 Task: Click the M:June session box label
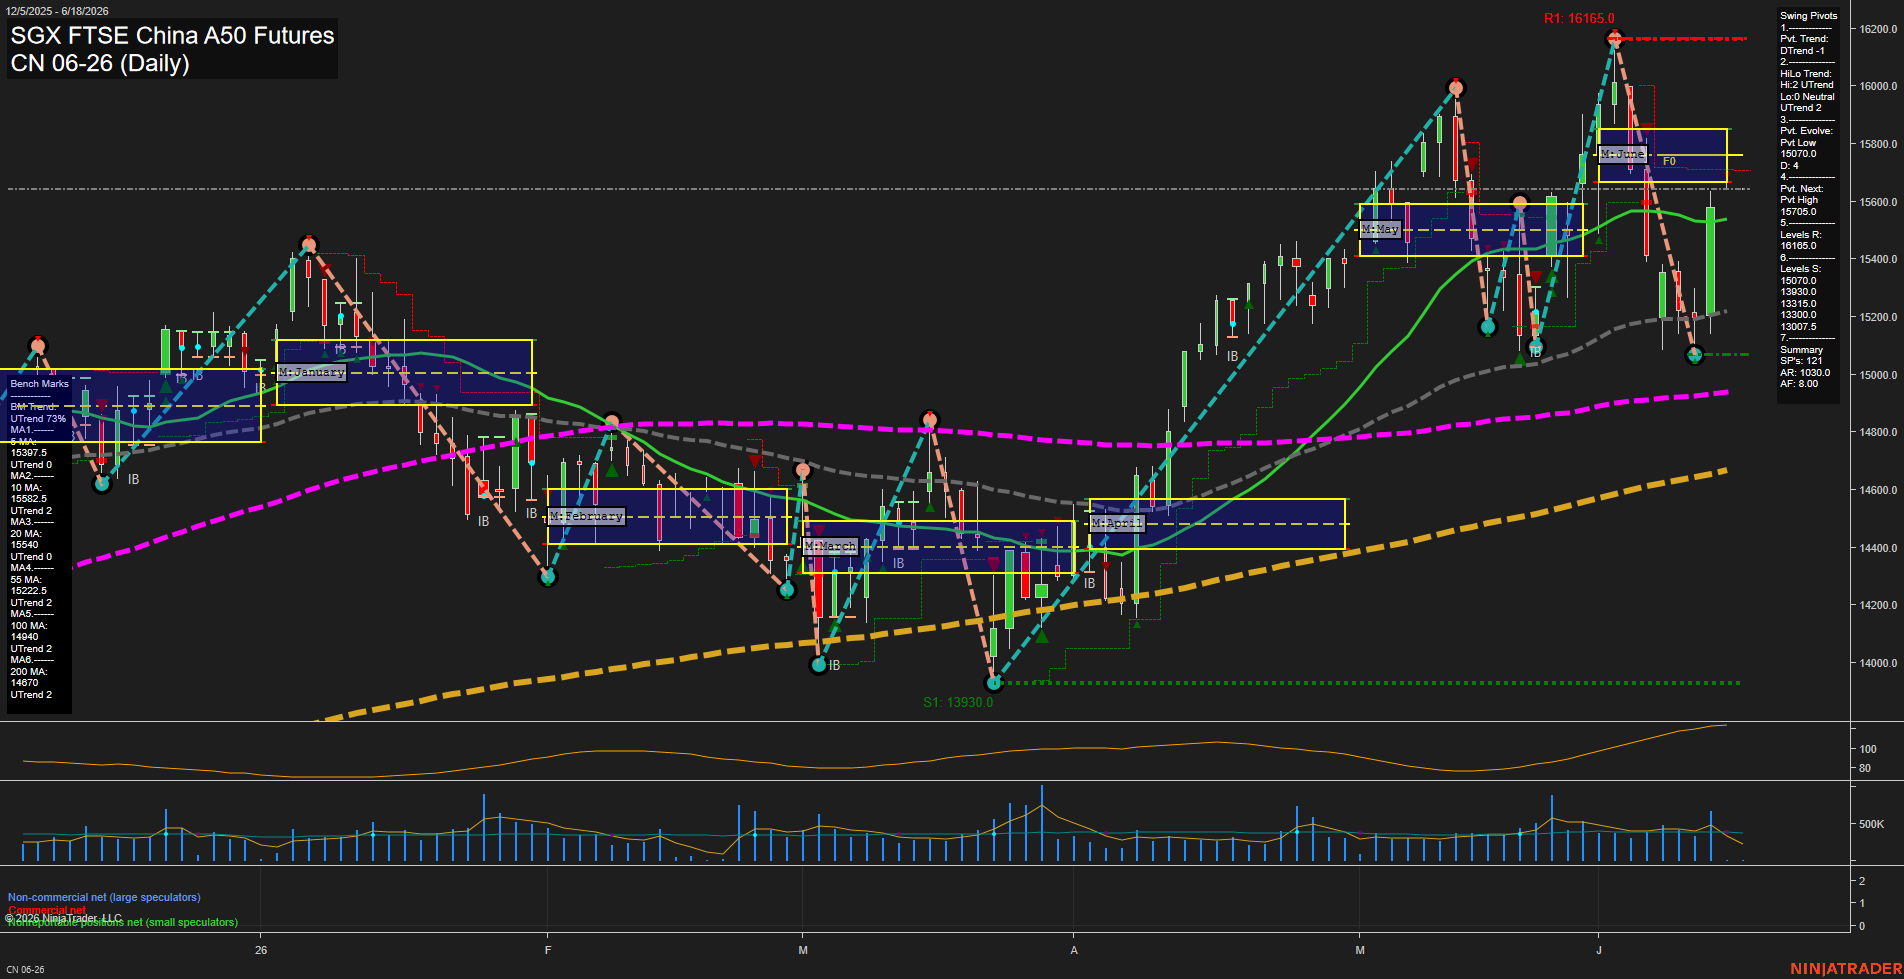(x=1622, y=154)
